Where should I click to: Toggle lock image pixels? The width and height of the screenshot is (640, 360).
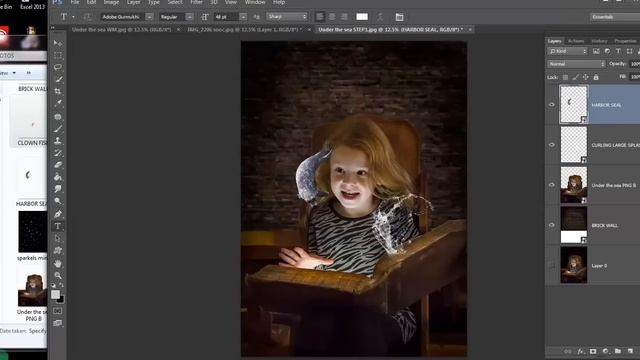[x=576, y=77]
